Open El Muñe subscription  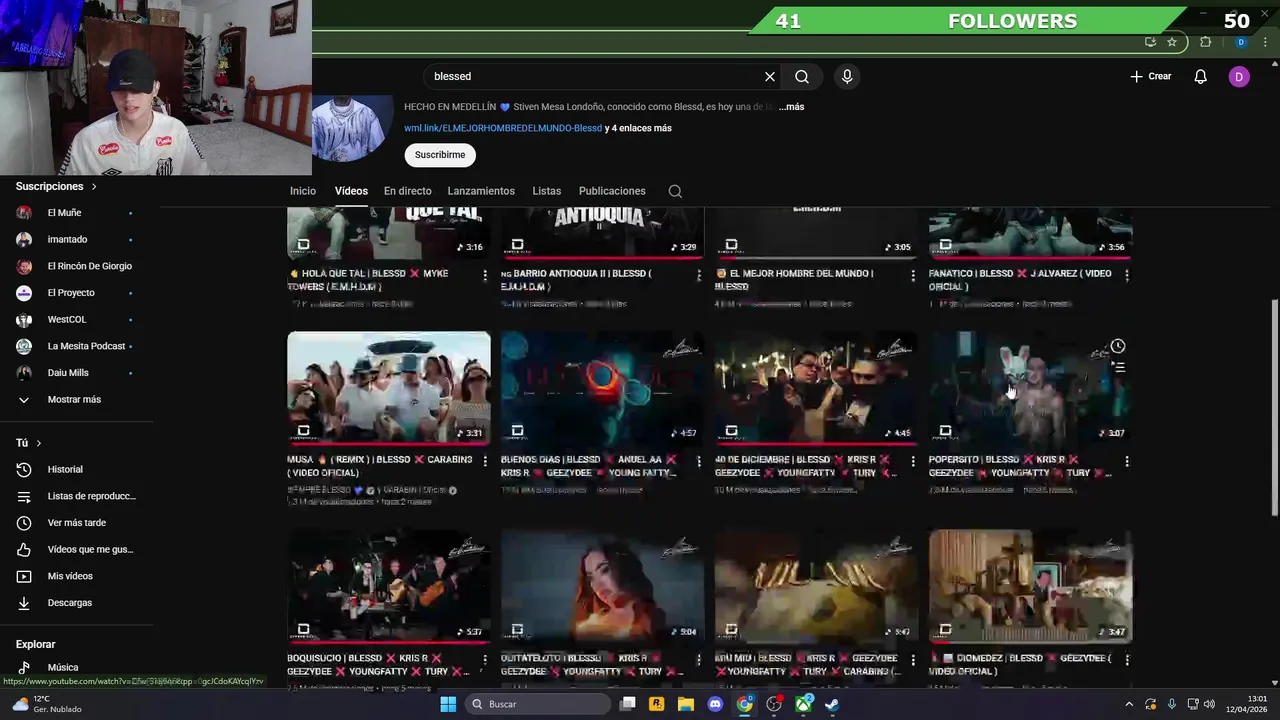pos(77,213)
